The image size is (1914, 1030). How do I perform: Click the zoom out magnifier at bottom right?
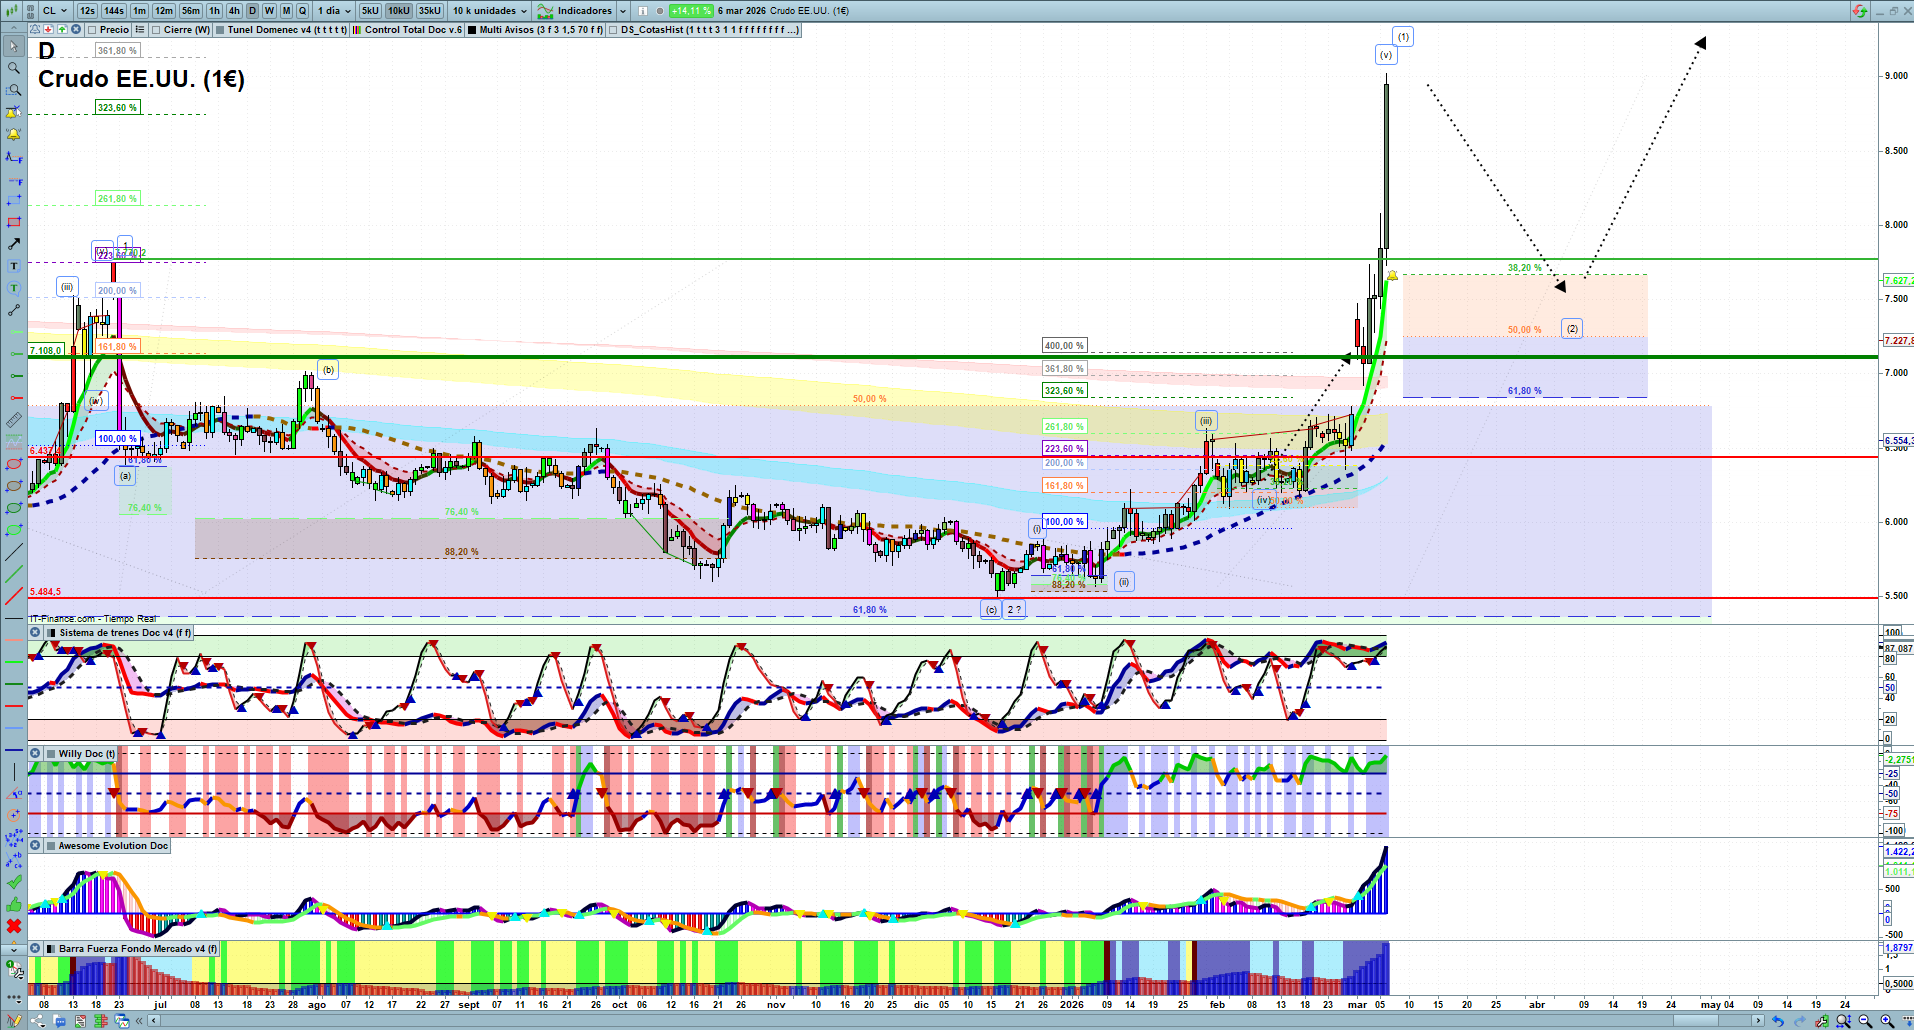(1865, 1021)
